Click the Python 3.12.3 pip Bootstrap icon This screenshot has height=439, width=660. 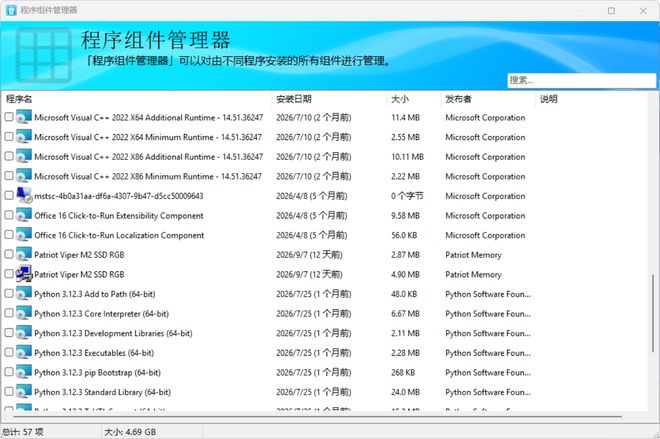(24, 372)
